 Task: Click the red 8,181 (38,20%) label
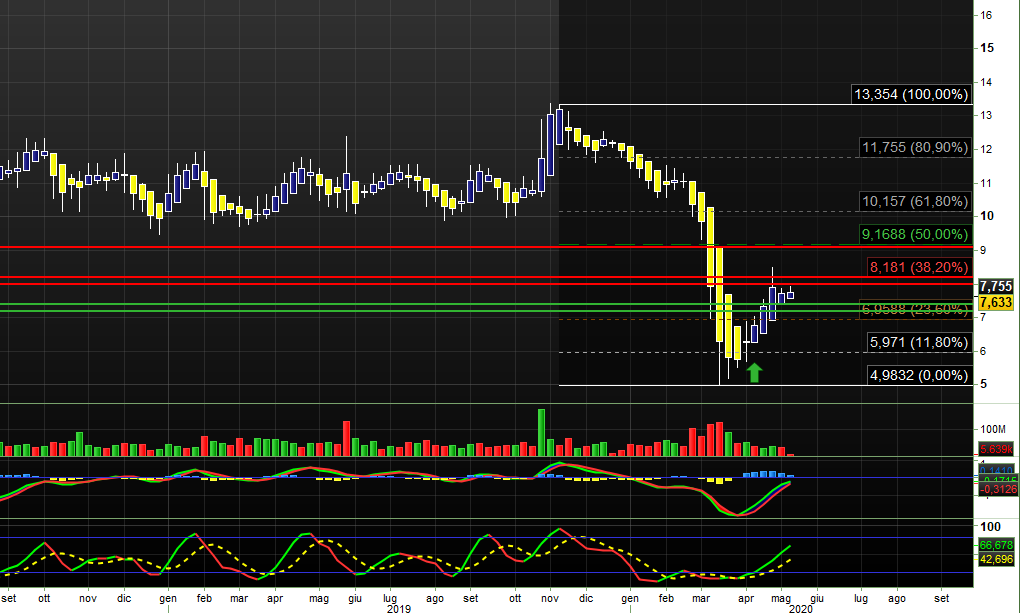click(918, 267)
